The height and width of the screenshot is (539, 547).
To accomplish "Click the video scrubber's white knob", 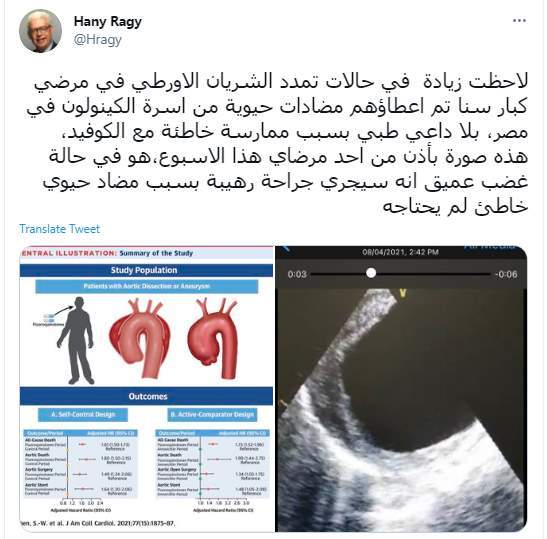I will click(x=371, y=273).
